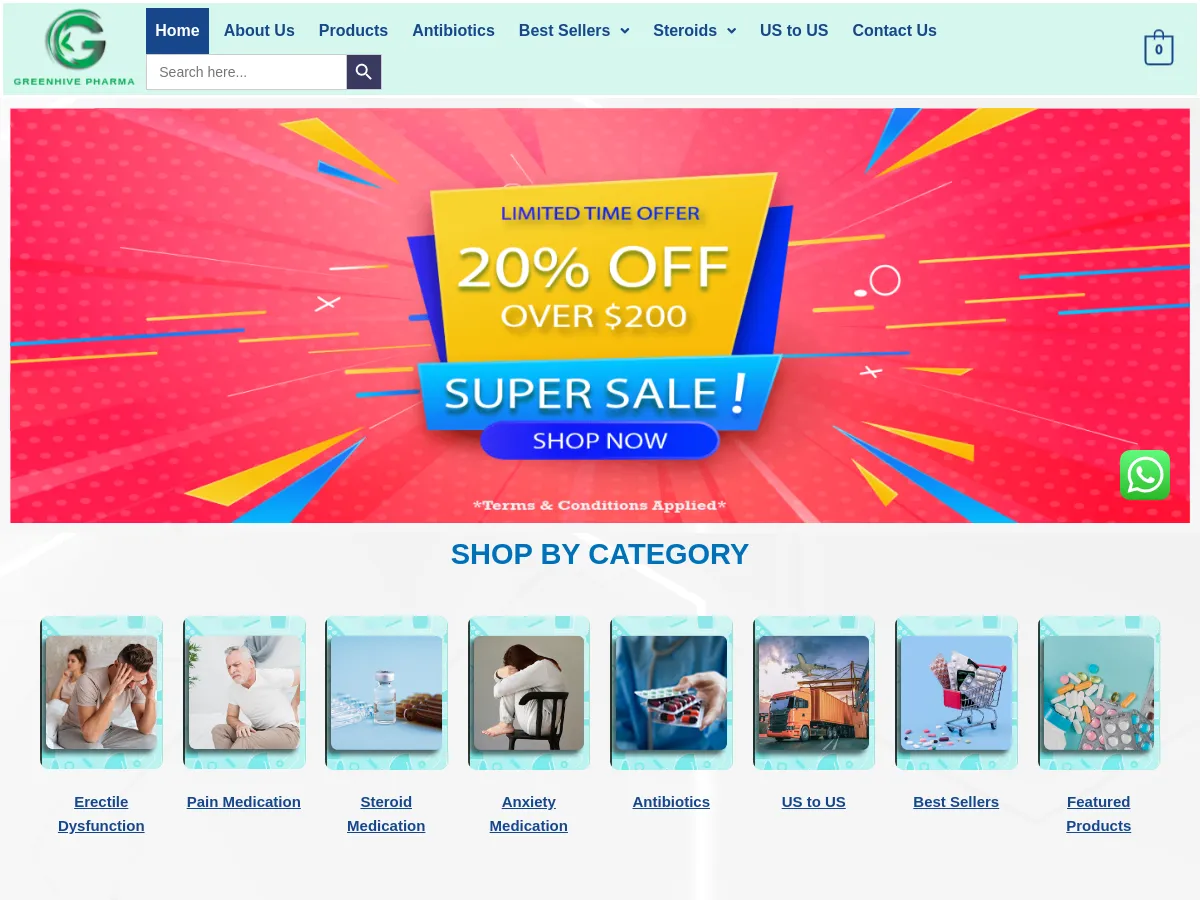Click the search magnifier button
This screenshot has width=1200, height=900.
pyautogui.click(x=364, y=72)
